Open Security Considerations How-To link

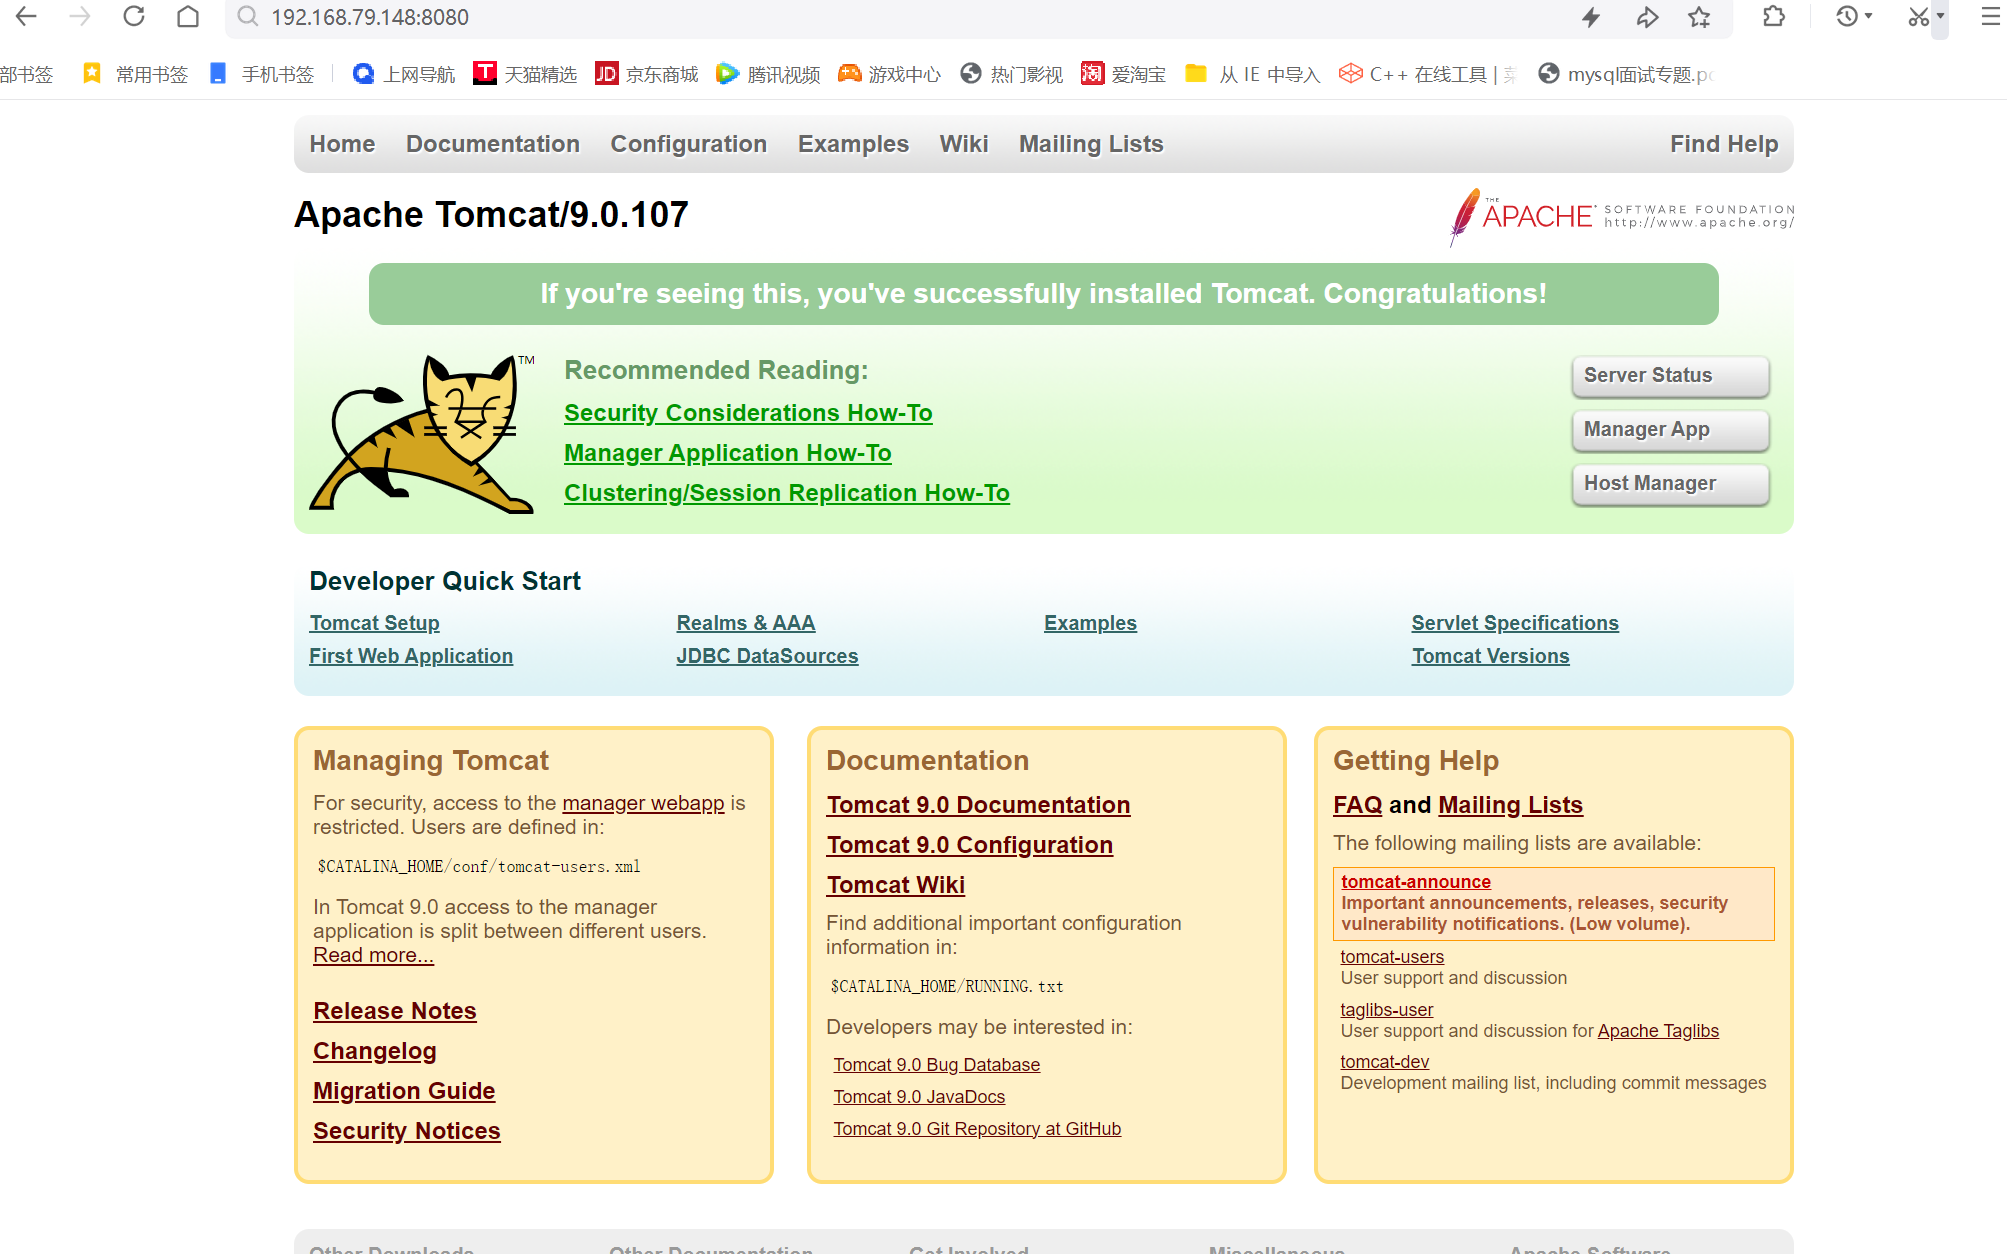pos(748,413)
